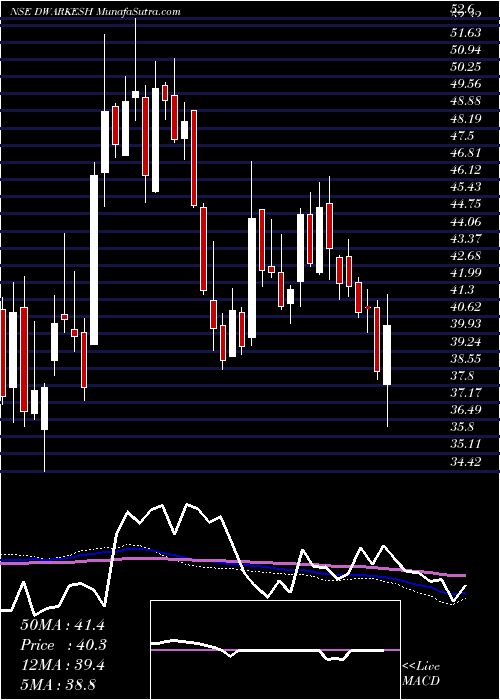Screen dimensions: 500x700
Task: Click the 50.94 price axis label
Action: point(466,50)
